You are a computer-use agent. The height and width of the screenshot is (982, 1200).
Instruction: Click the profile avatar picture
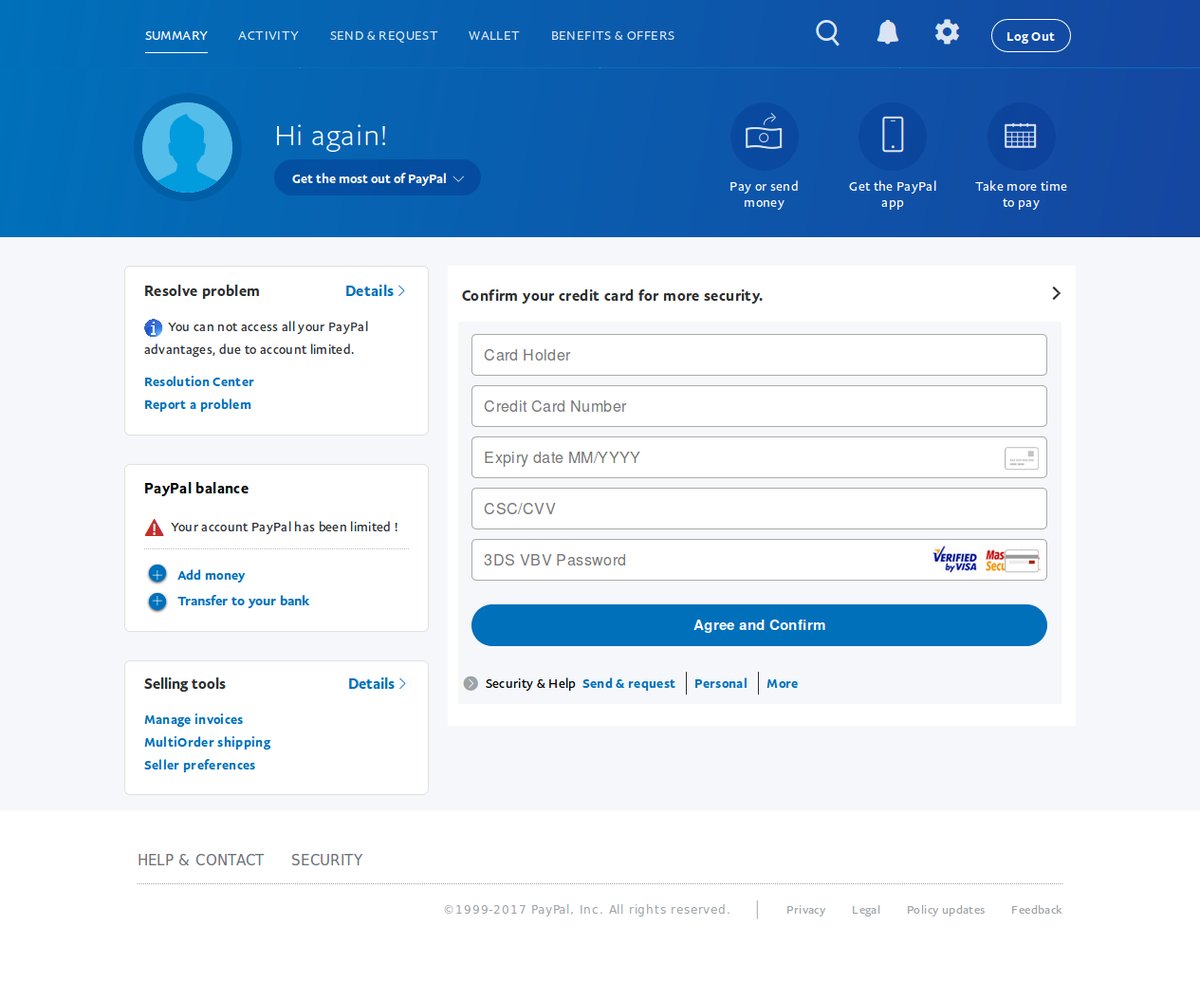(x=187, y=148)
